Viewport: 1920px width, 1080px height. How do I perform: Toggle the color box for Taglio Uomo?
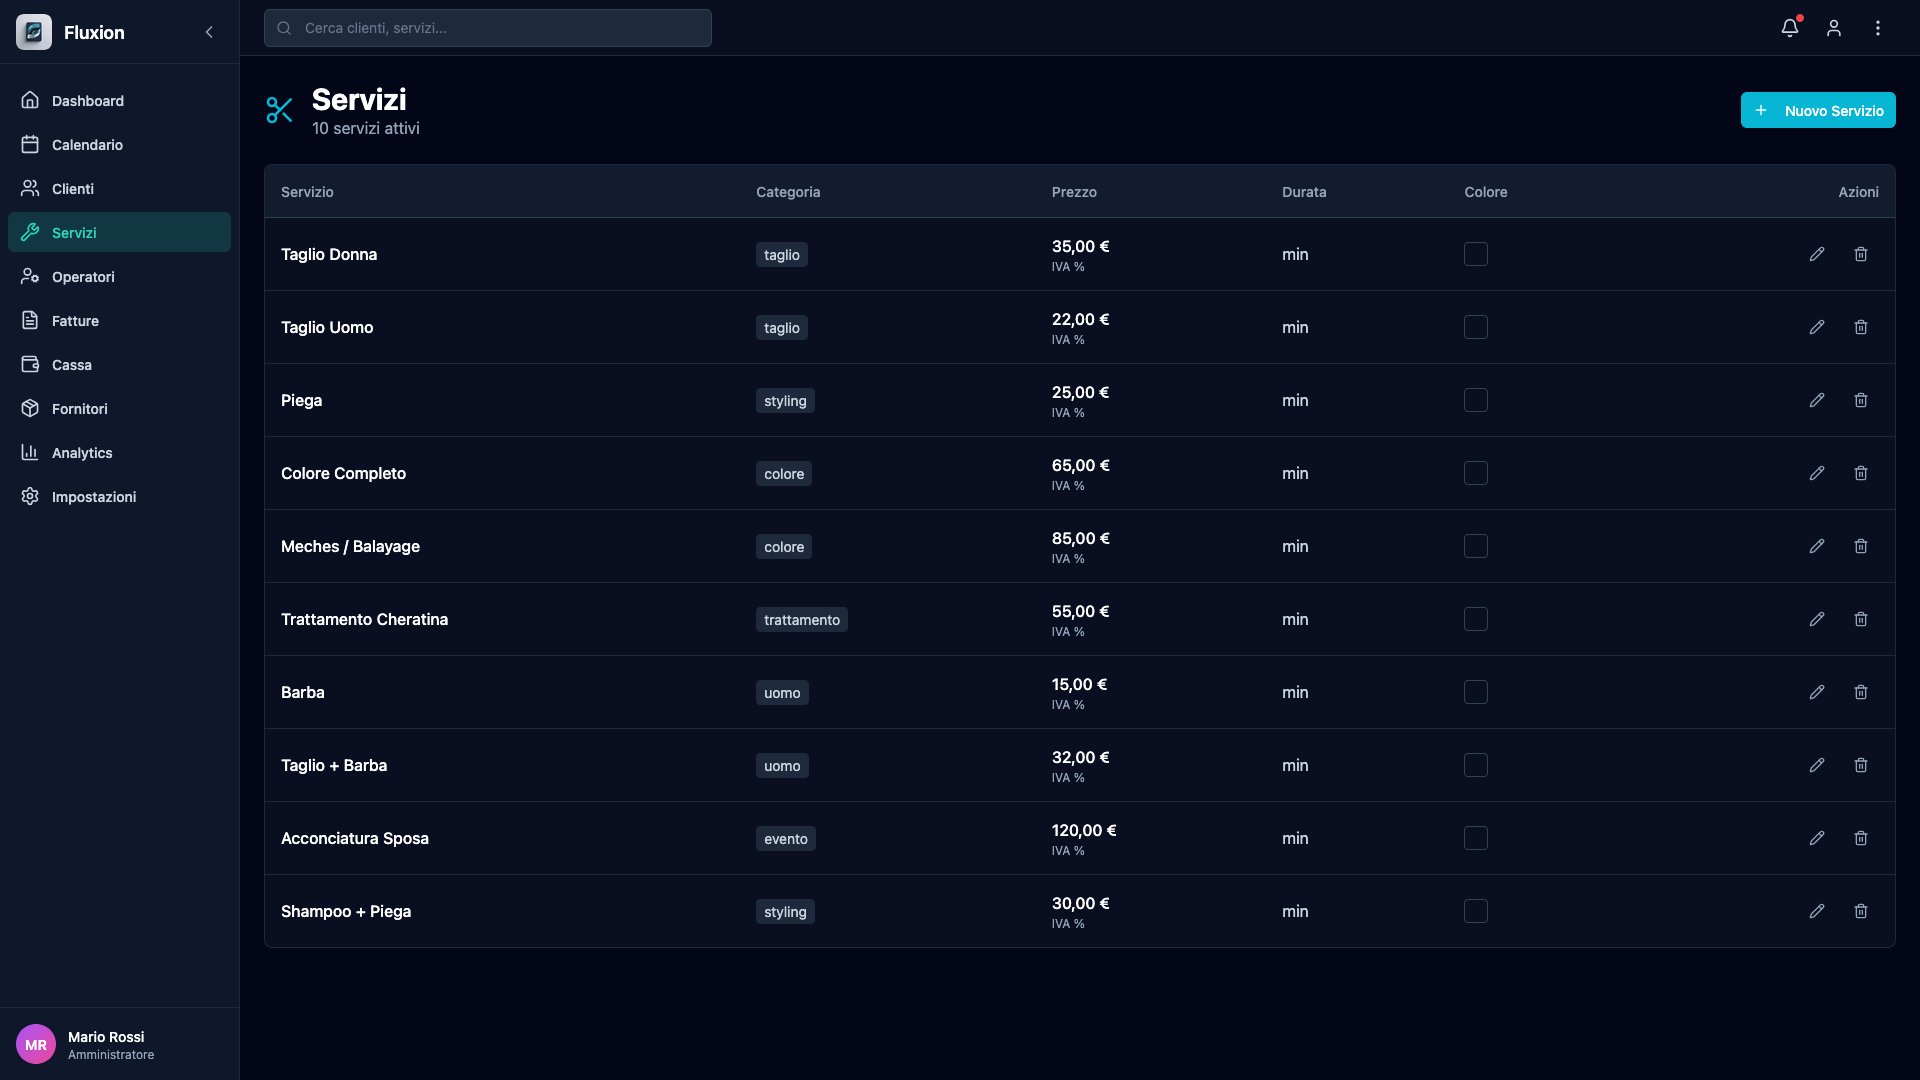click(x=1476, y=327)
